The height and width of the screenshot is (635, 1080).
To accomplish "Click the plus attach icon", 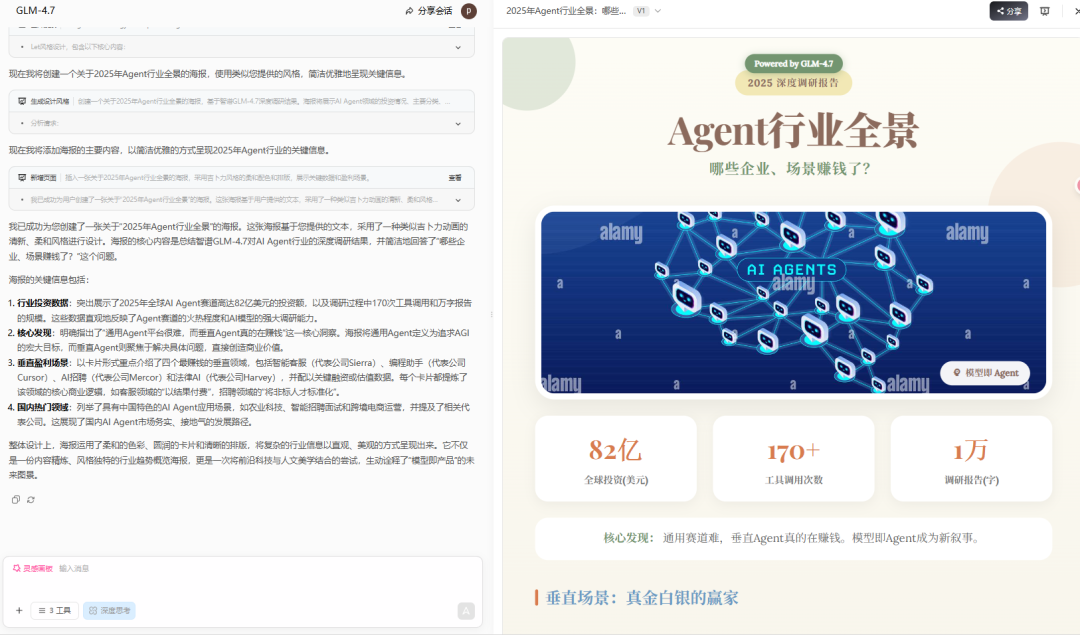I will 19,610.
